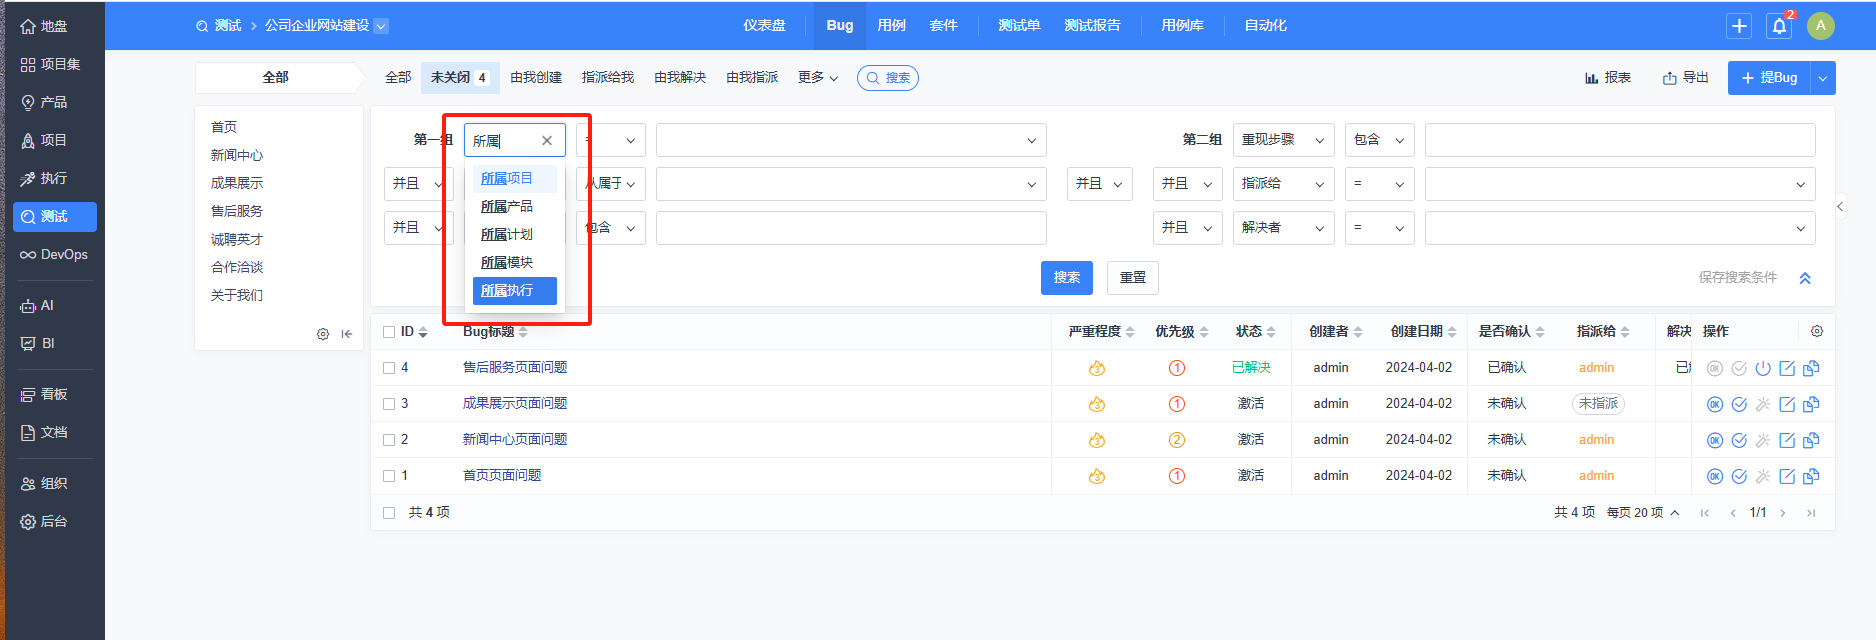The height and width of the screenshot is (640, 1876).
Task: Click the copy icon for bug 2
Action: point(1811,440)
